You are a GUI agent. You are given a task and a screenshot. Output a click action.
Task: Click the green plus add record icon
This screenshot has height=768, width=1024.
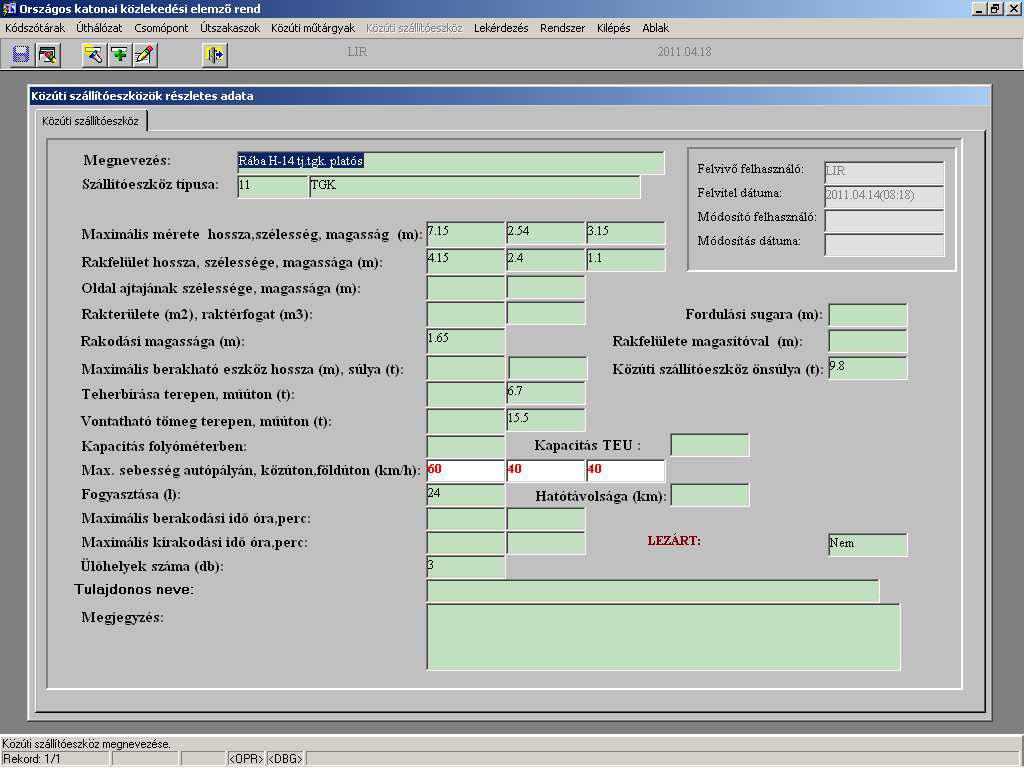[120, 54]
